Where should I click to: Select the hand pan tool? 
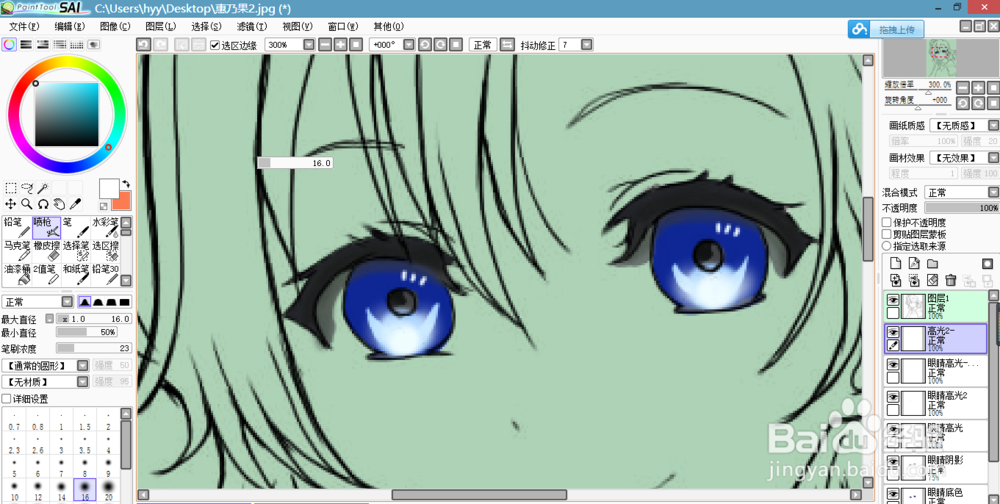click(59, 204)
